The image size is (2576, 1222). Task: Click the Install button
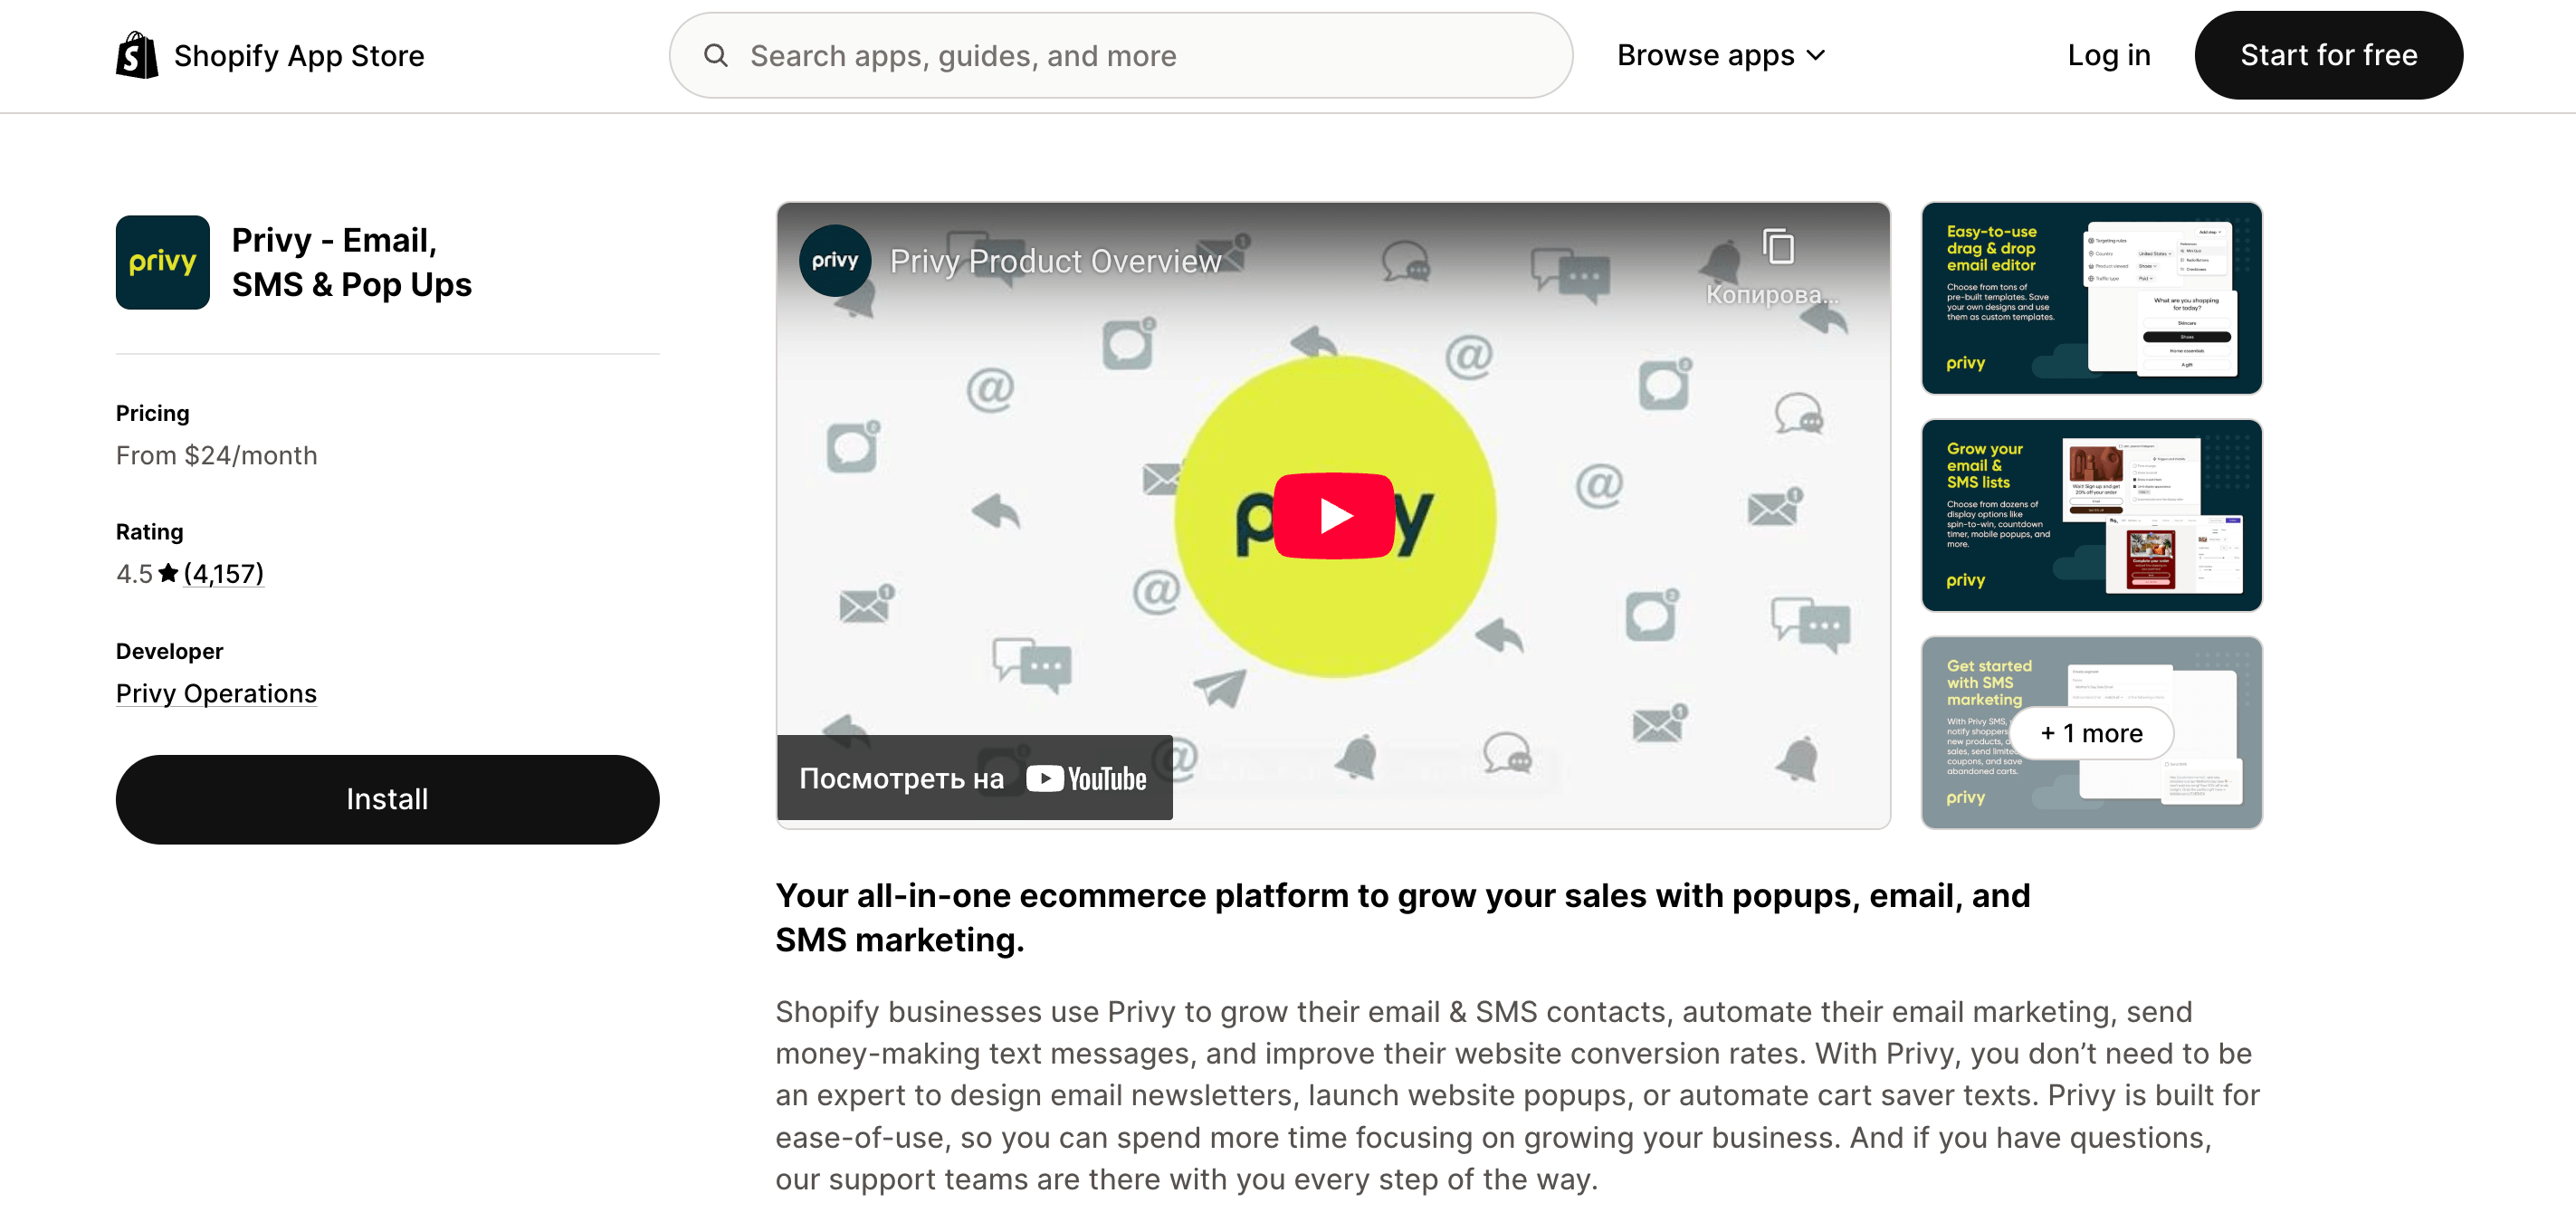(x=387, y=798)
